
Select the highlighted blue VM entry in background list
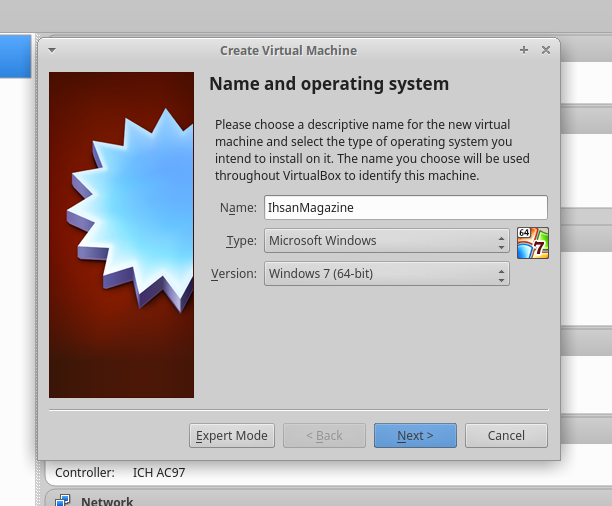16,56
